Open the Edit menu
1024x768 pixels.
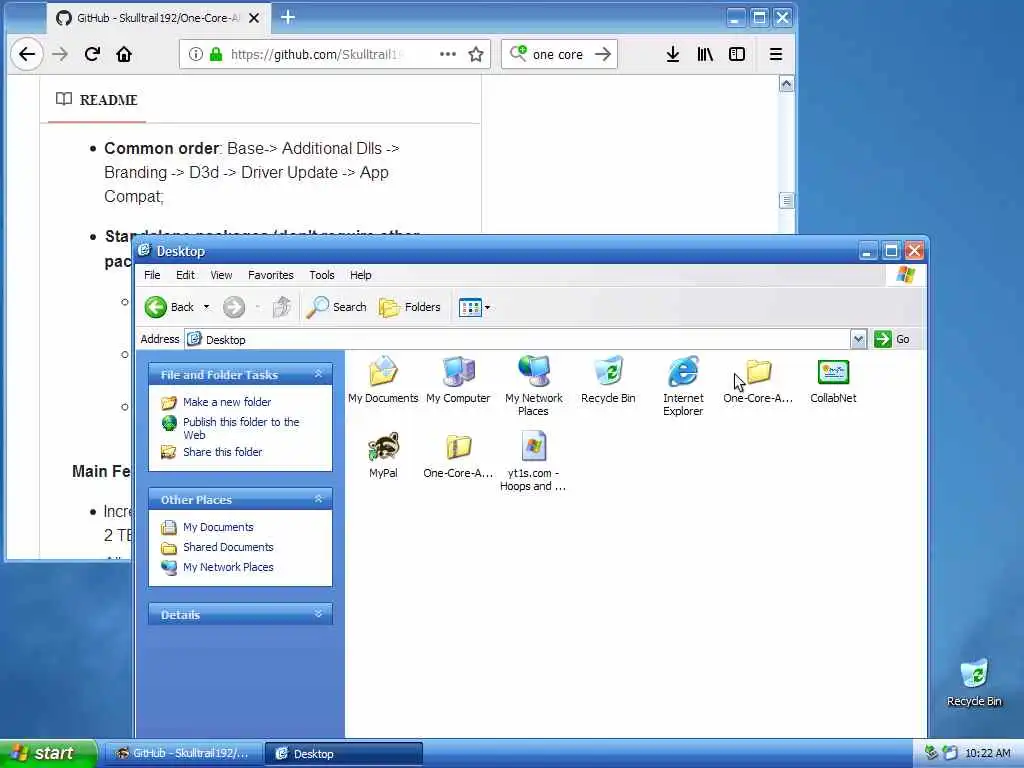pyautogui.click(x=185, y=275)
